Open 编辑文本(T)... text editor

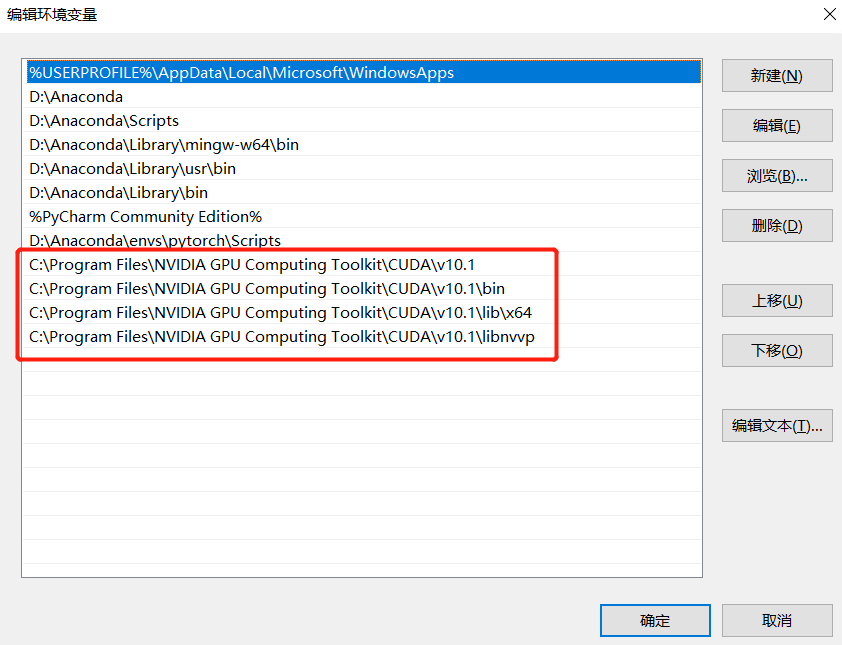click(777, 426)
